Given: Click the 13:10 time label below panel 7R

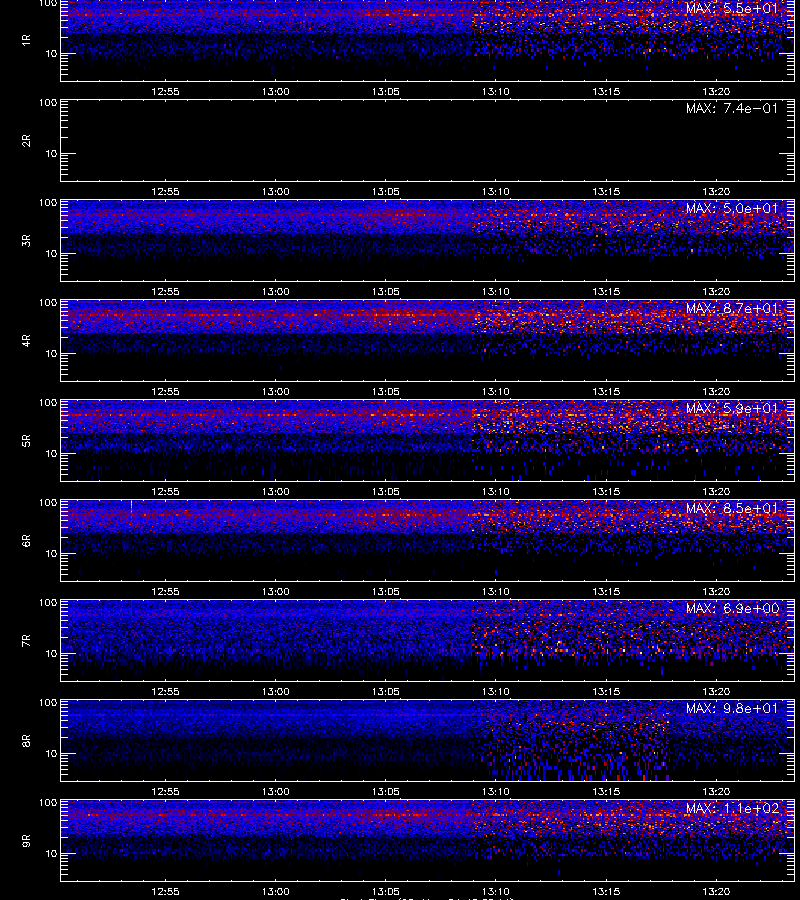Looking at the screenshot, I should [x=495, y=691].
